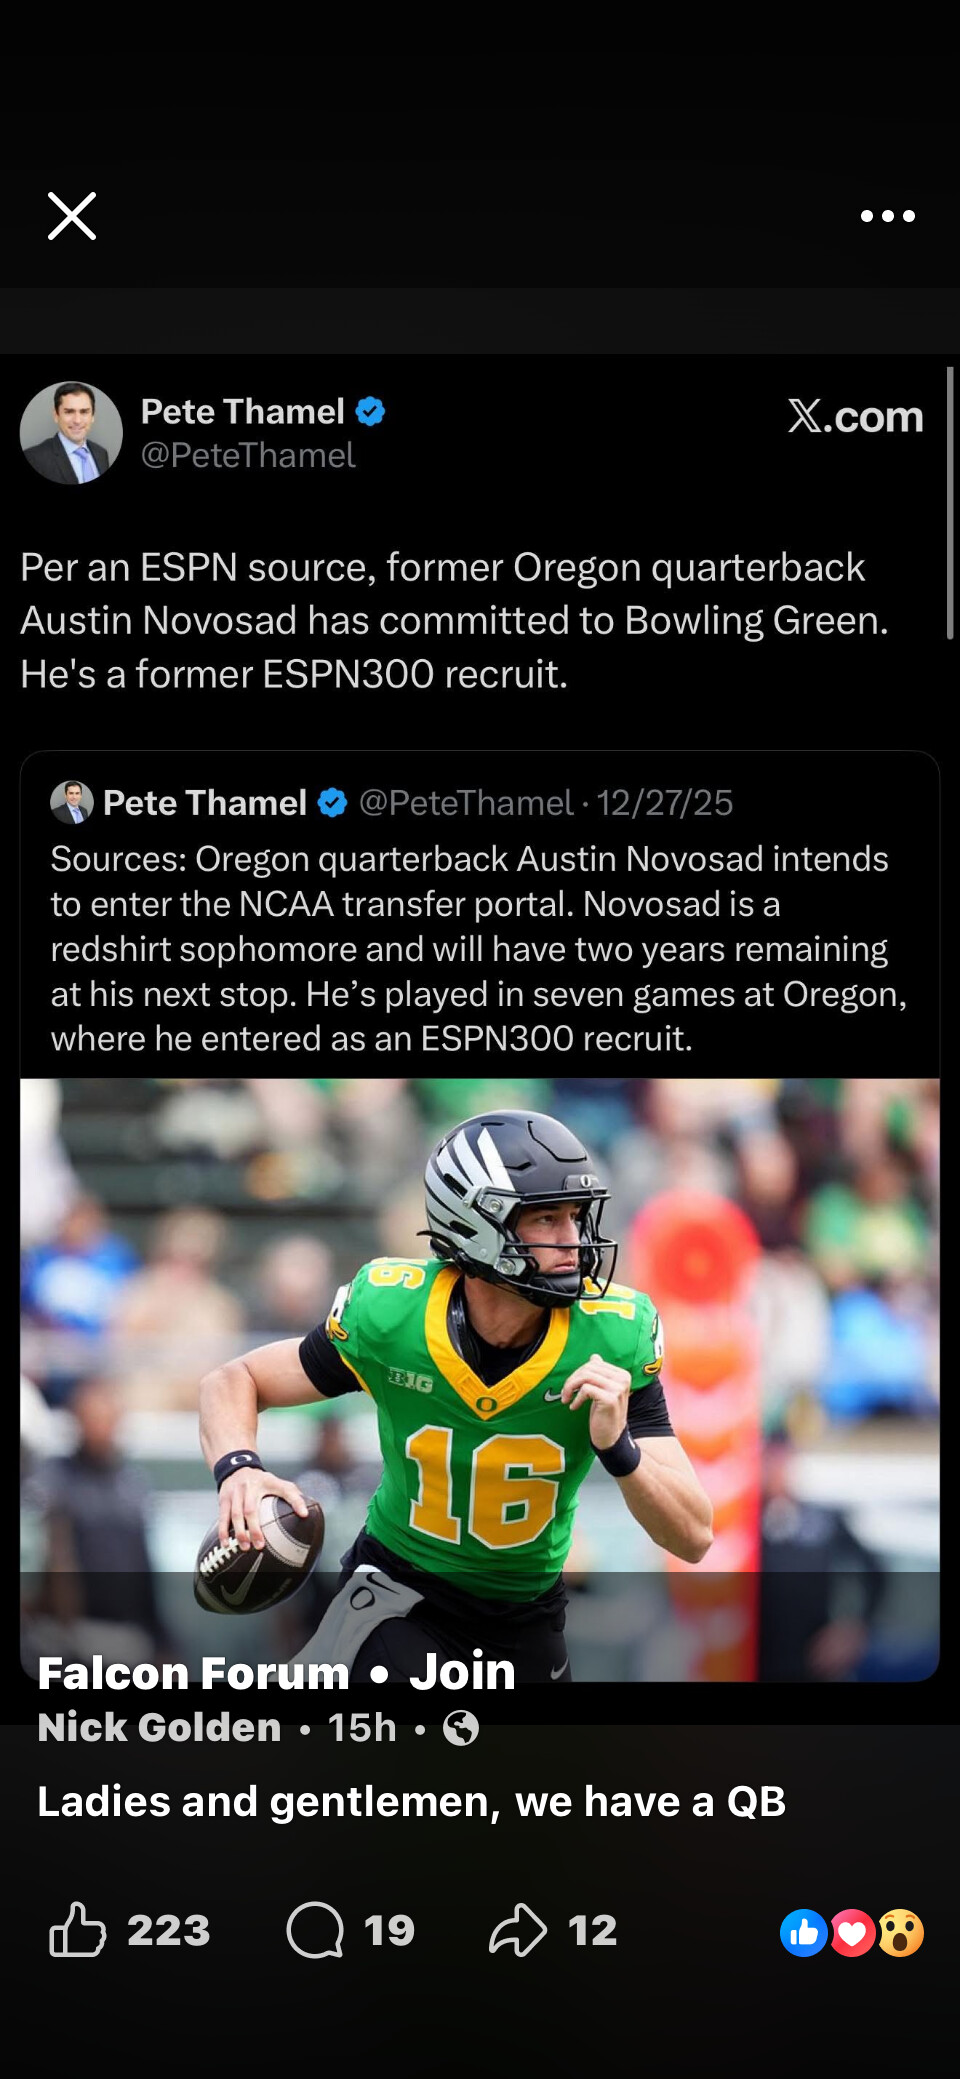Viewport: 960px width, 2079px height.
Task: Open Nick Golden's profile
Action: (159, 1728)
